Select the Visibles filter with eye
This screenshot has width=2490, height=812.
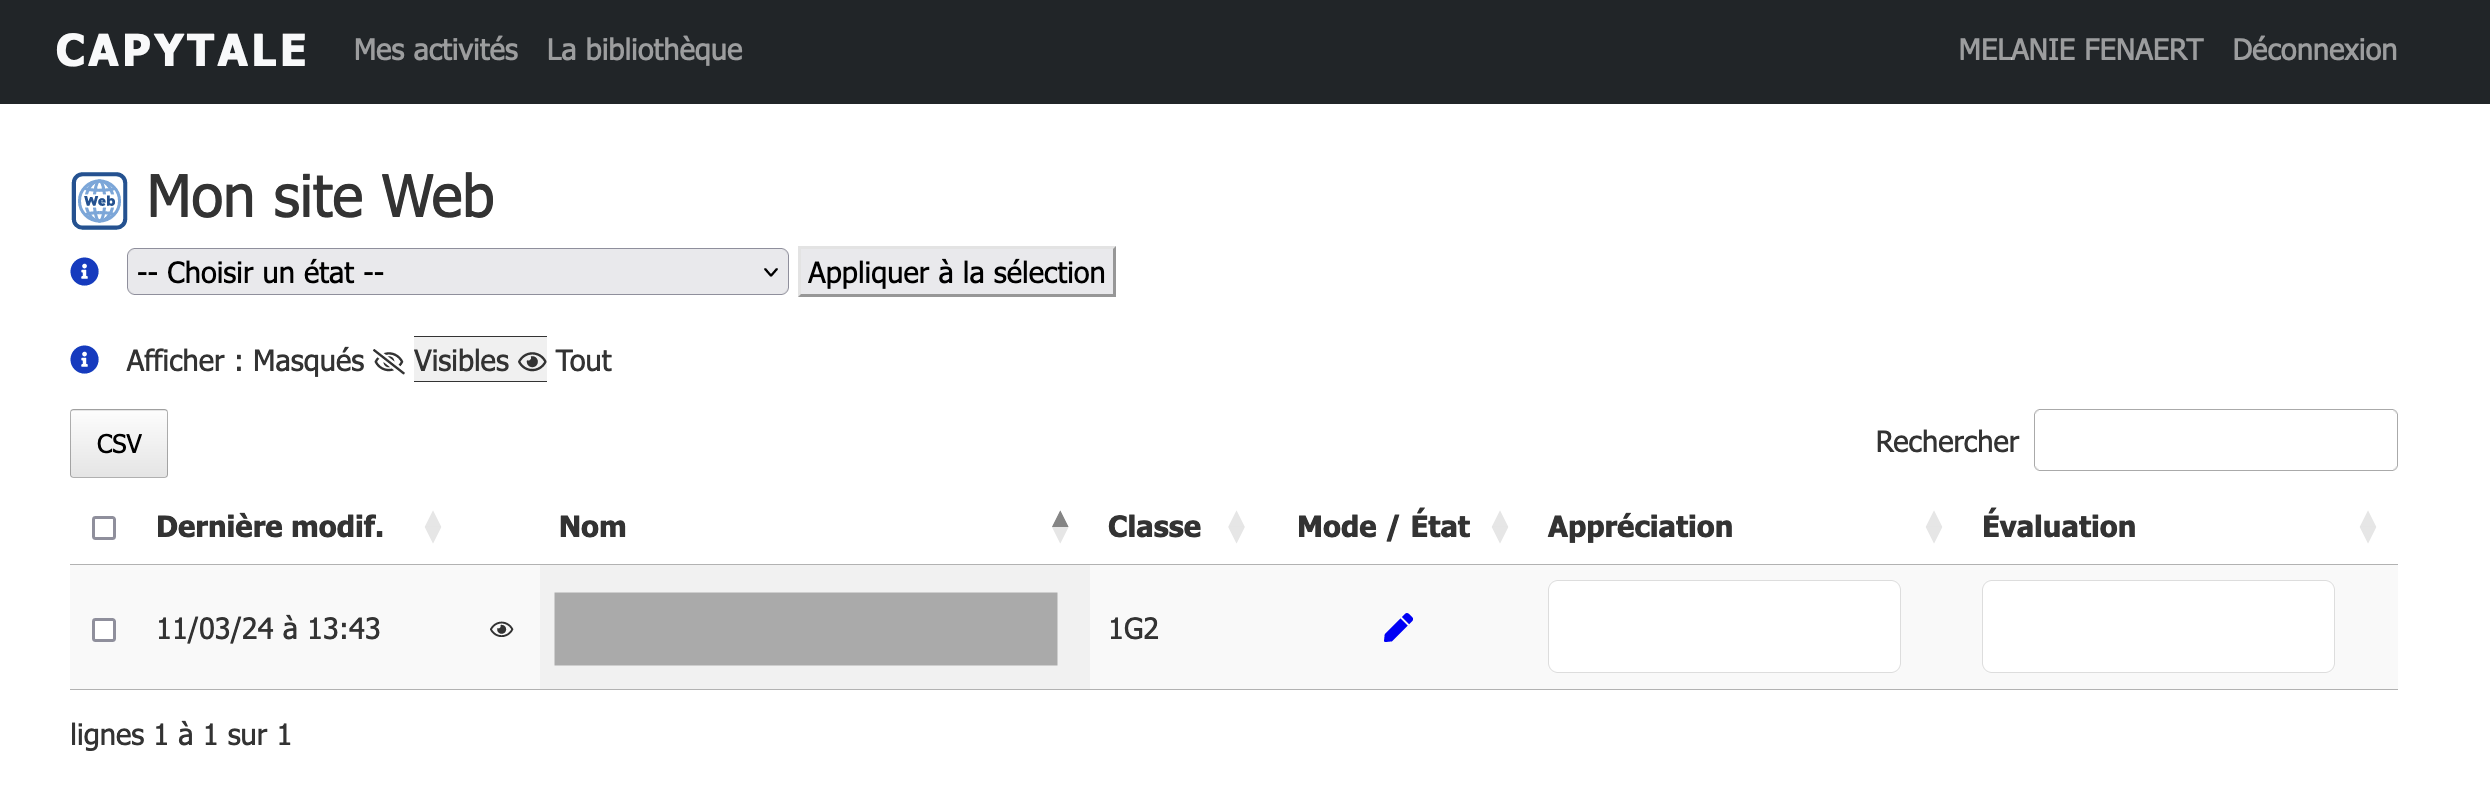click(x=479, y=361)
